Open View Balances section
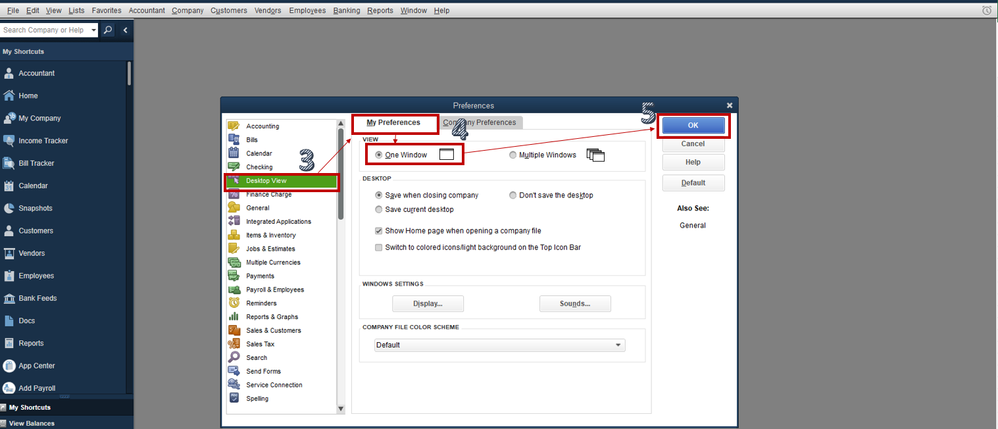 click(x=31, y=423)
